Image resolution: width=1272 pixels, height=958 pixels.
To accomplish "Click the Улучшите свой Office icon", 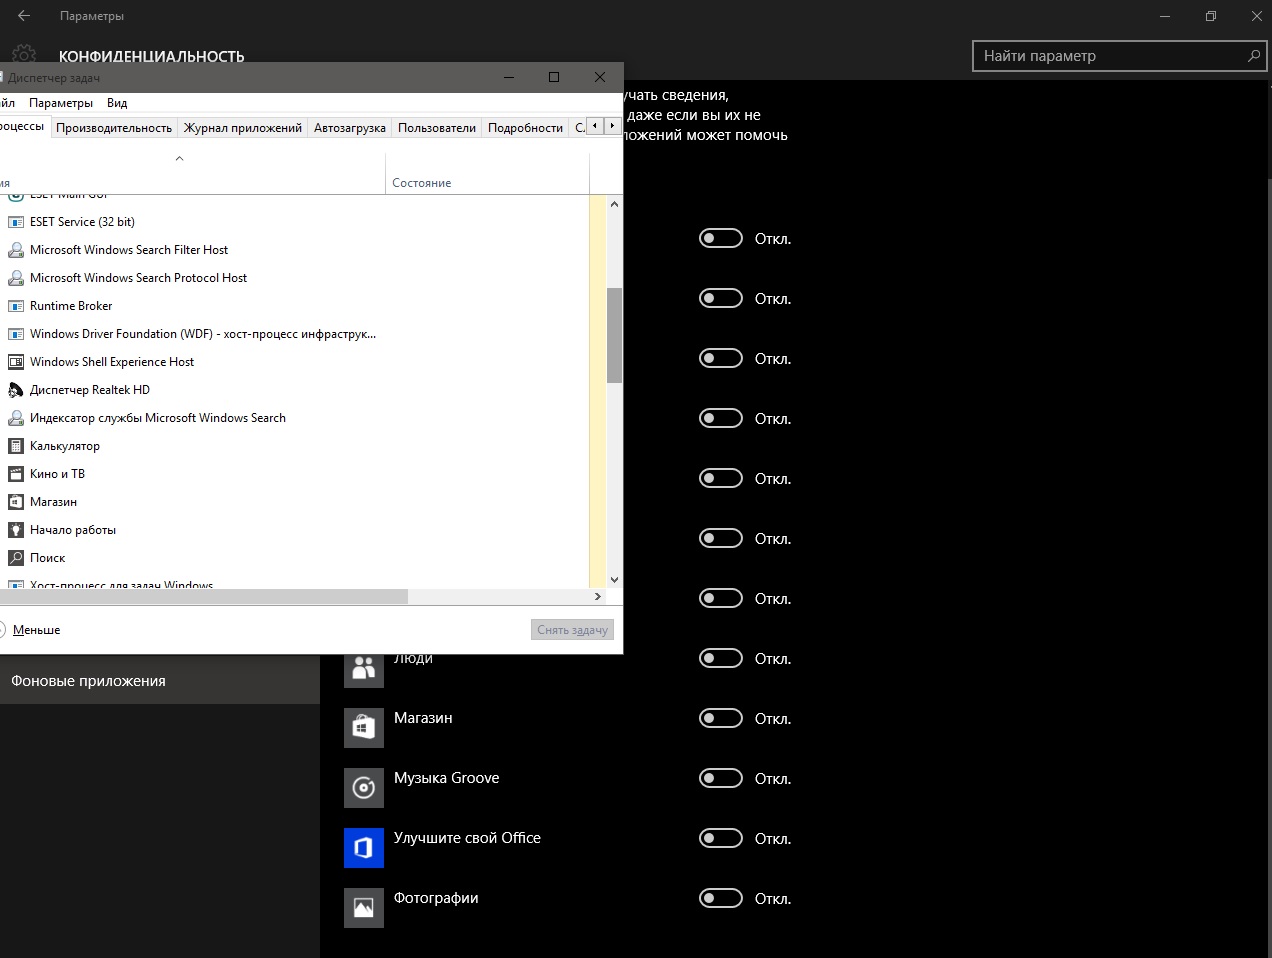I will pyautogui.click(x=364, y=848).
